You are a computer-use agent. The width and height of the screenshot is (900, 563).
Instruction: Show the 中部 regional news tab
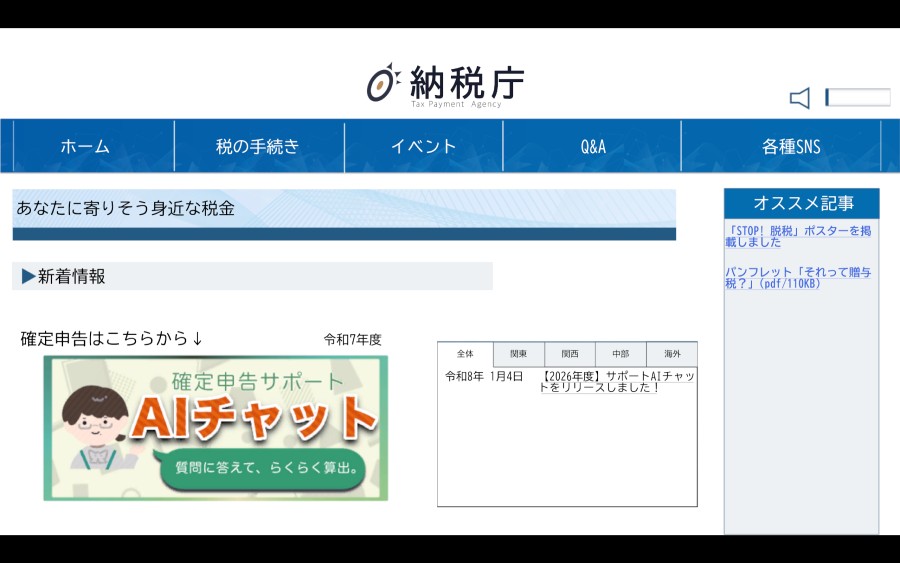(620, 354)
